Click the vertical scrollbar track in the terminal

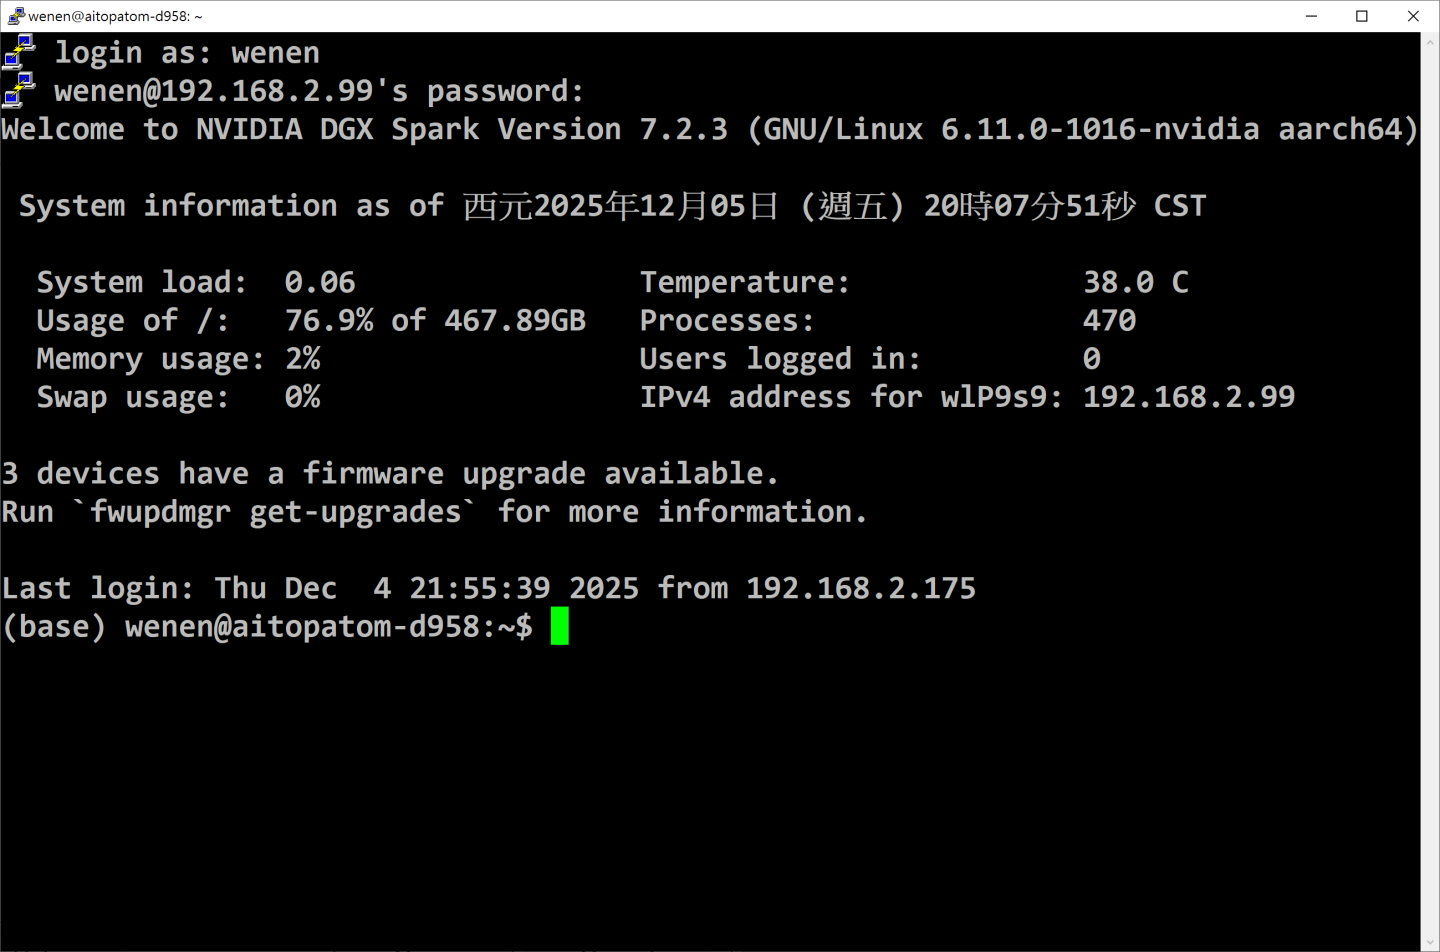(x=1430, y=500)
